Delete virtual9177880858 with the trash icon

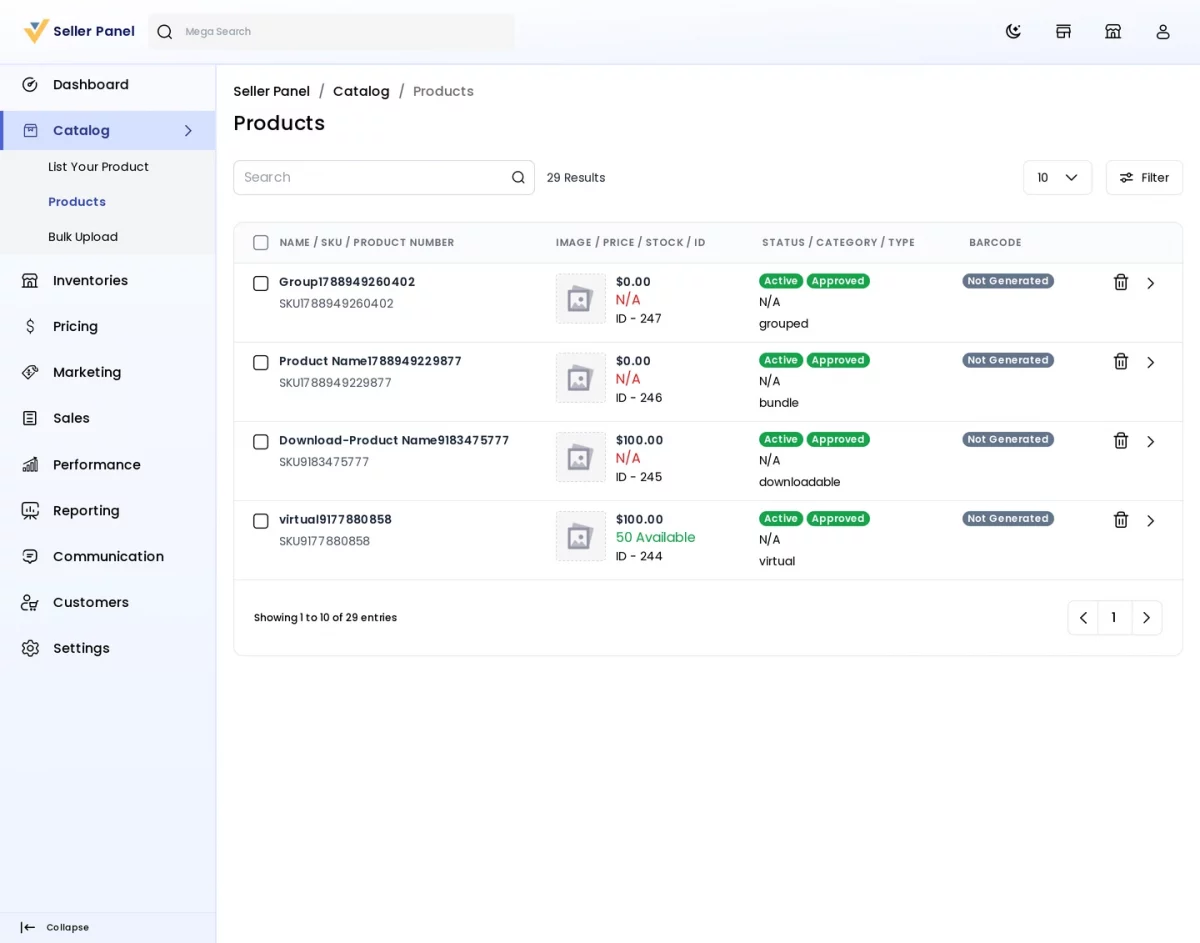pyautogui.click(x=1121, y=520)
